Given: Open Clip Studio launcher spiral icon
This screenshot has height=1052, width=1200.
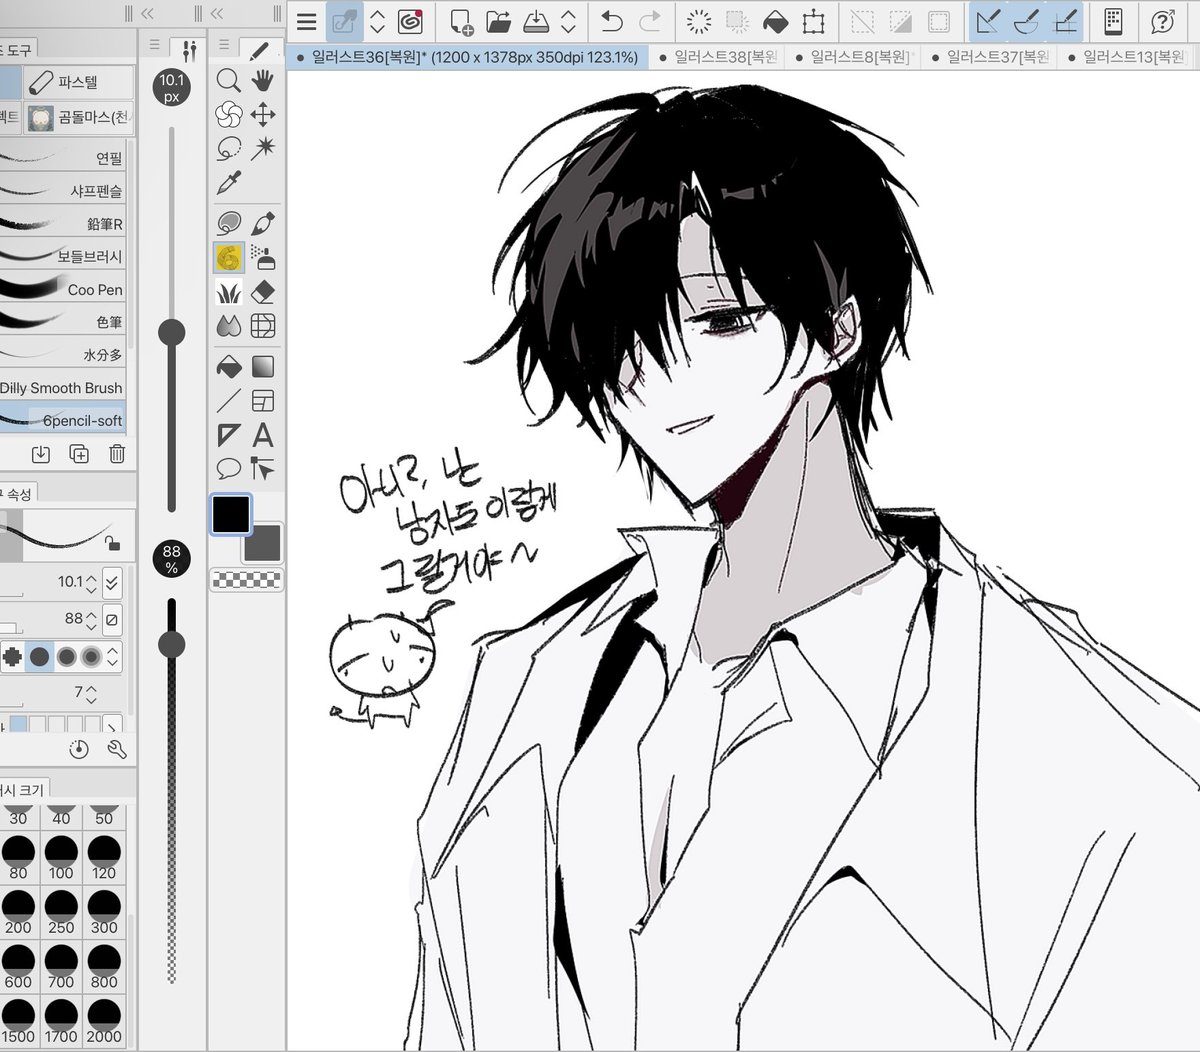Looking at the screenshot, I should point(410,21).
